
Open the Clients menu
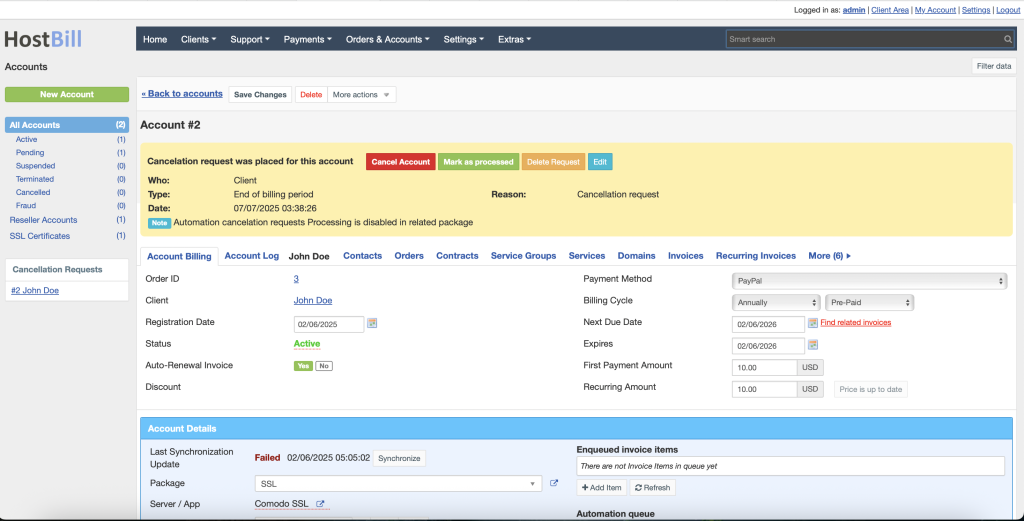click(x=199, y=39)
